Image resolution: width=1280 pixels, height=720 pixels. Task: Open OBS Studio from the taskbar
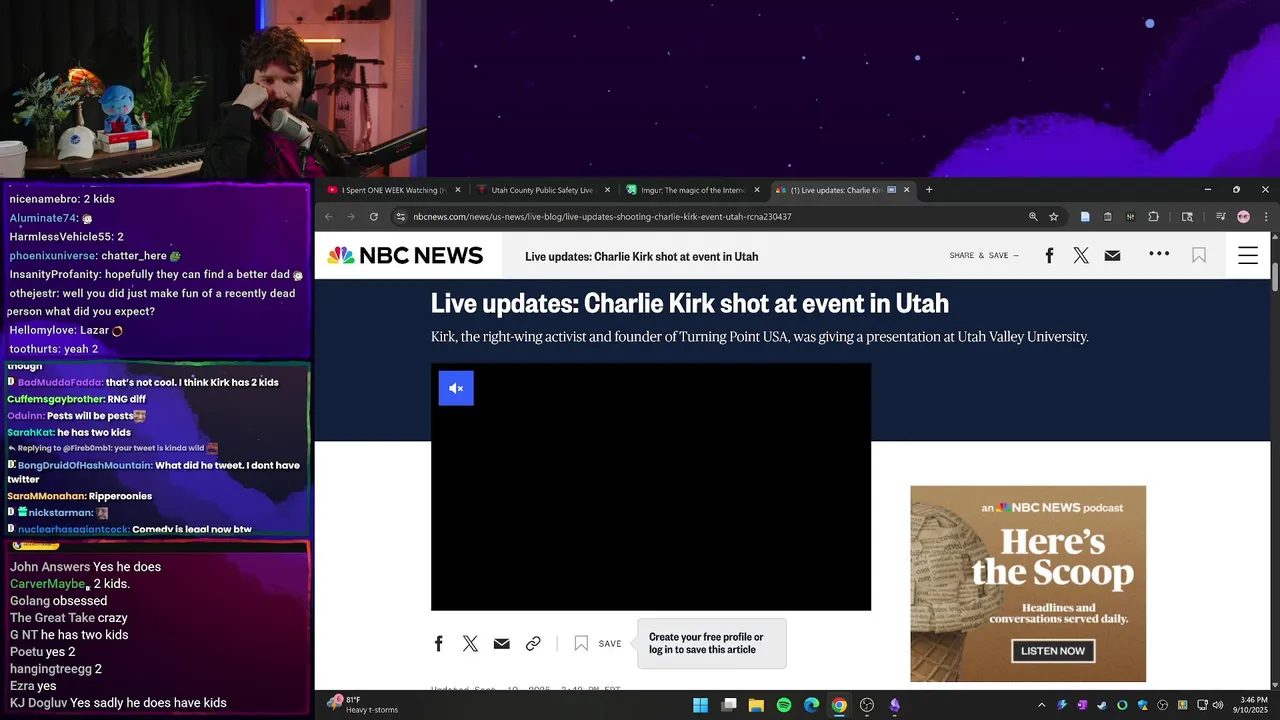(867, 705)
